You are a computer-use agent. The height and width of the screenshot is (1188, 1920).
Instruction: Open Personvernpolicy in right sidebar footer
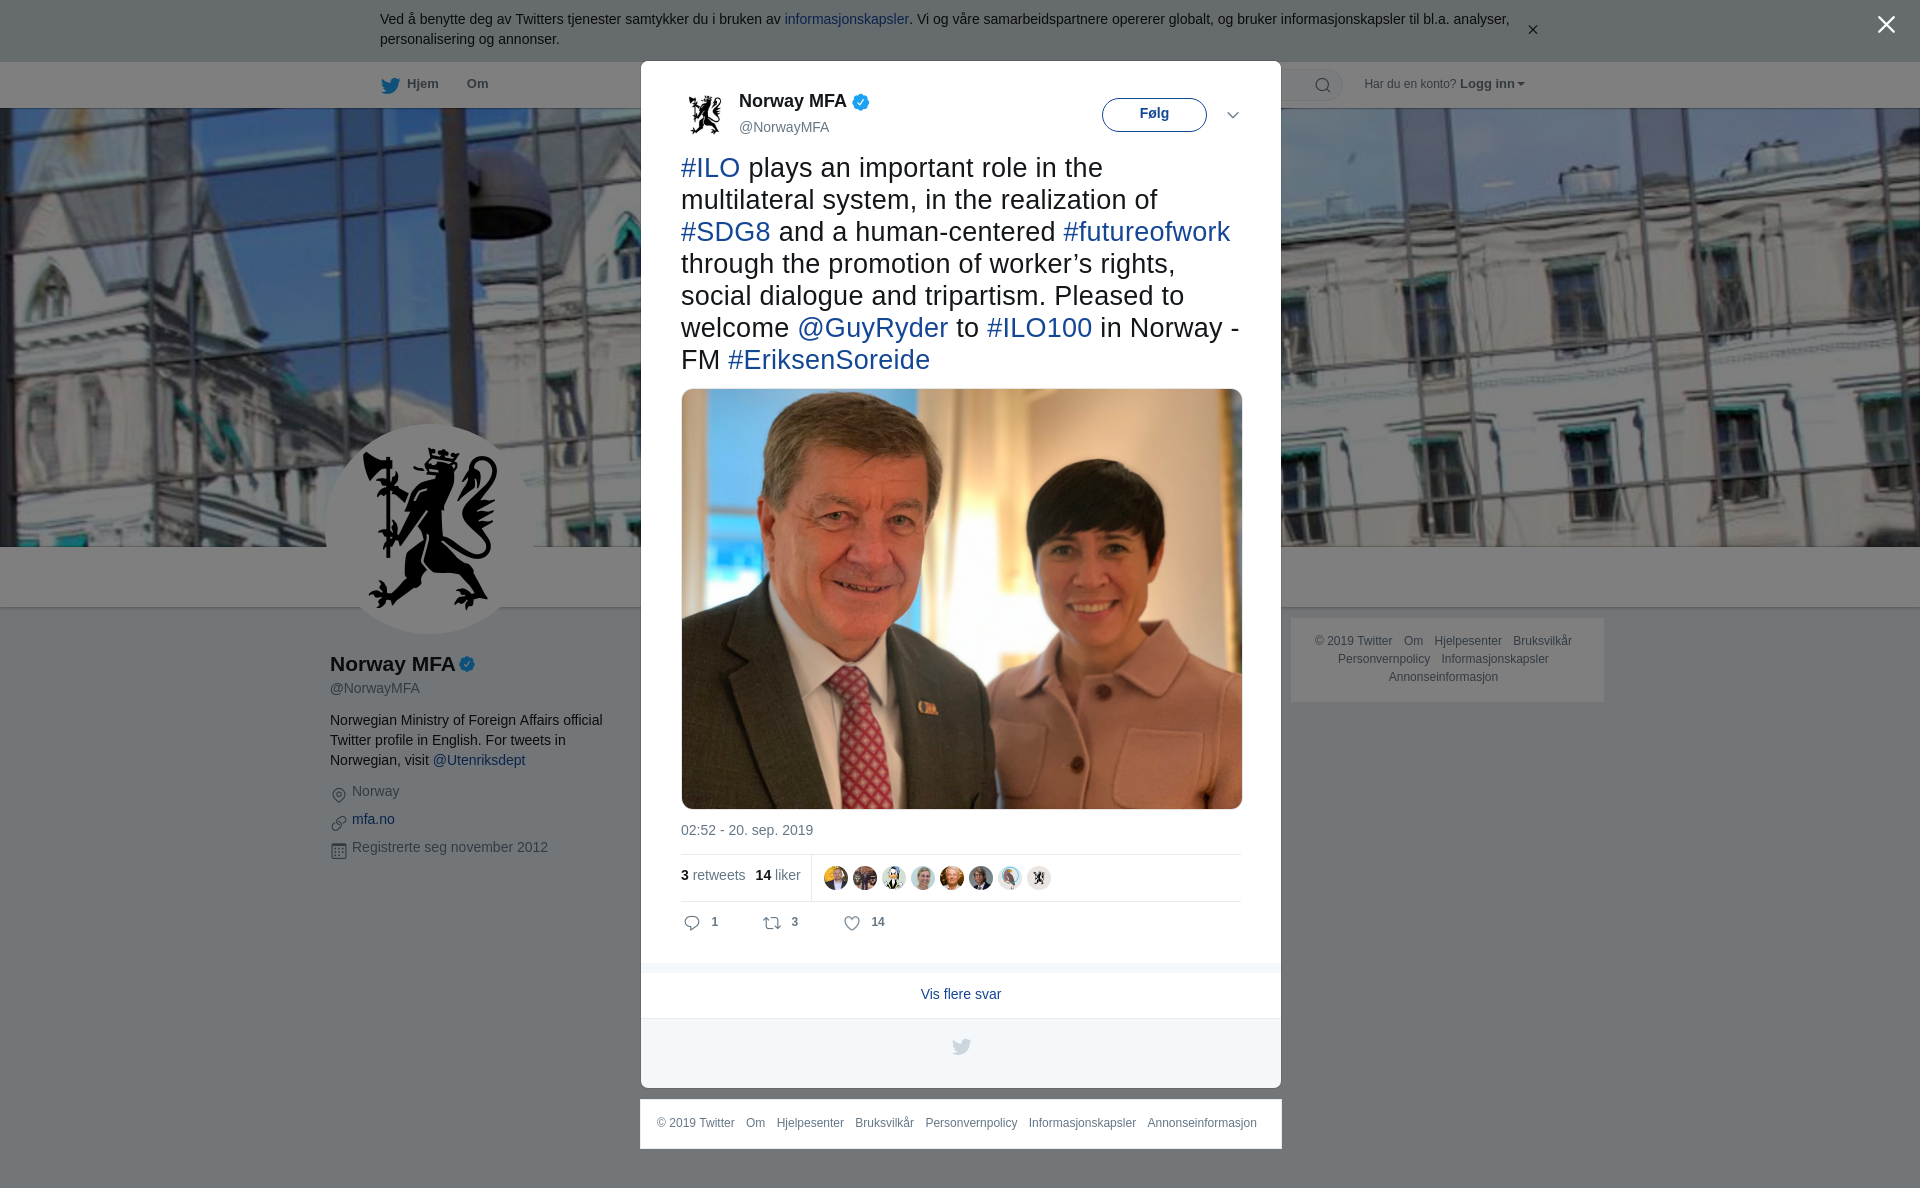[x=1384, y=659]
